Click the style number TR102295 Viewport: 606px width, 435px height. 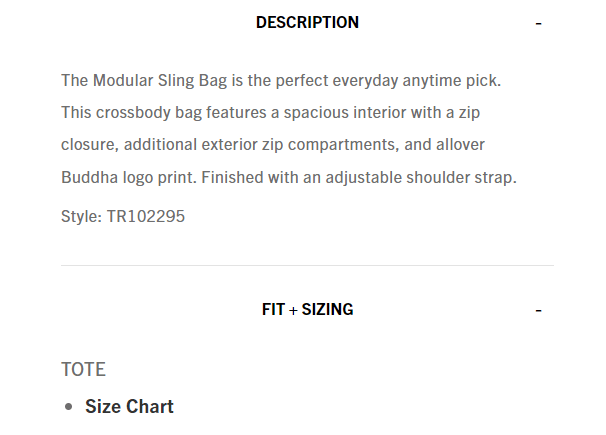pos(146,216)
